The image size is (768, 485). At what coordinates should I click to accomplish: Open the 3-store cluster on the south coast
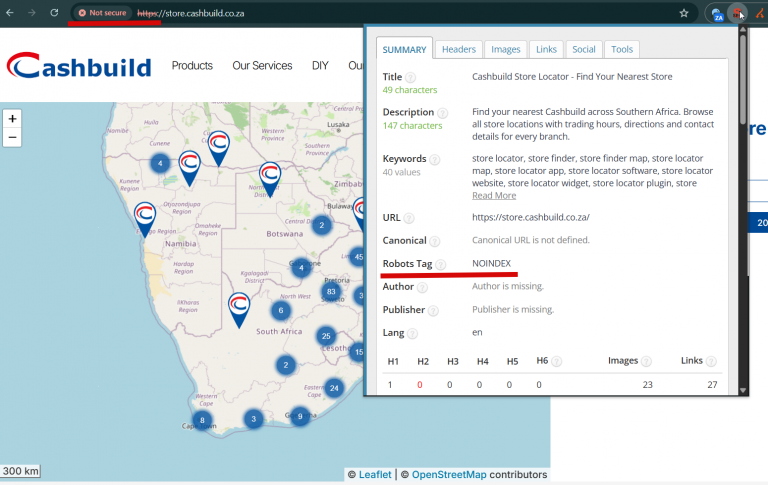(x=254, y=419)
